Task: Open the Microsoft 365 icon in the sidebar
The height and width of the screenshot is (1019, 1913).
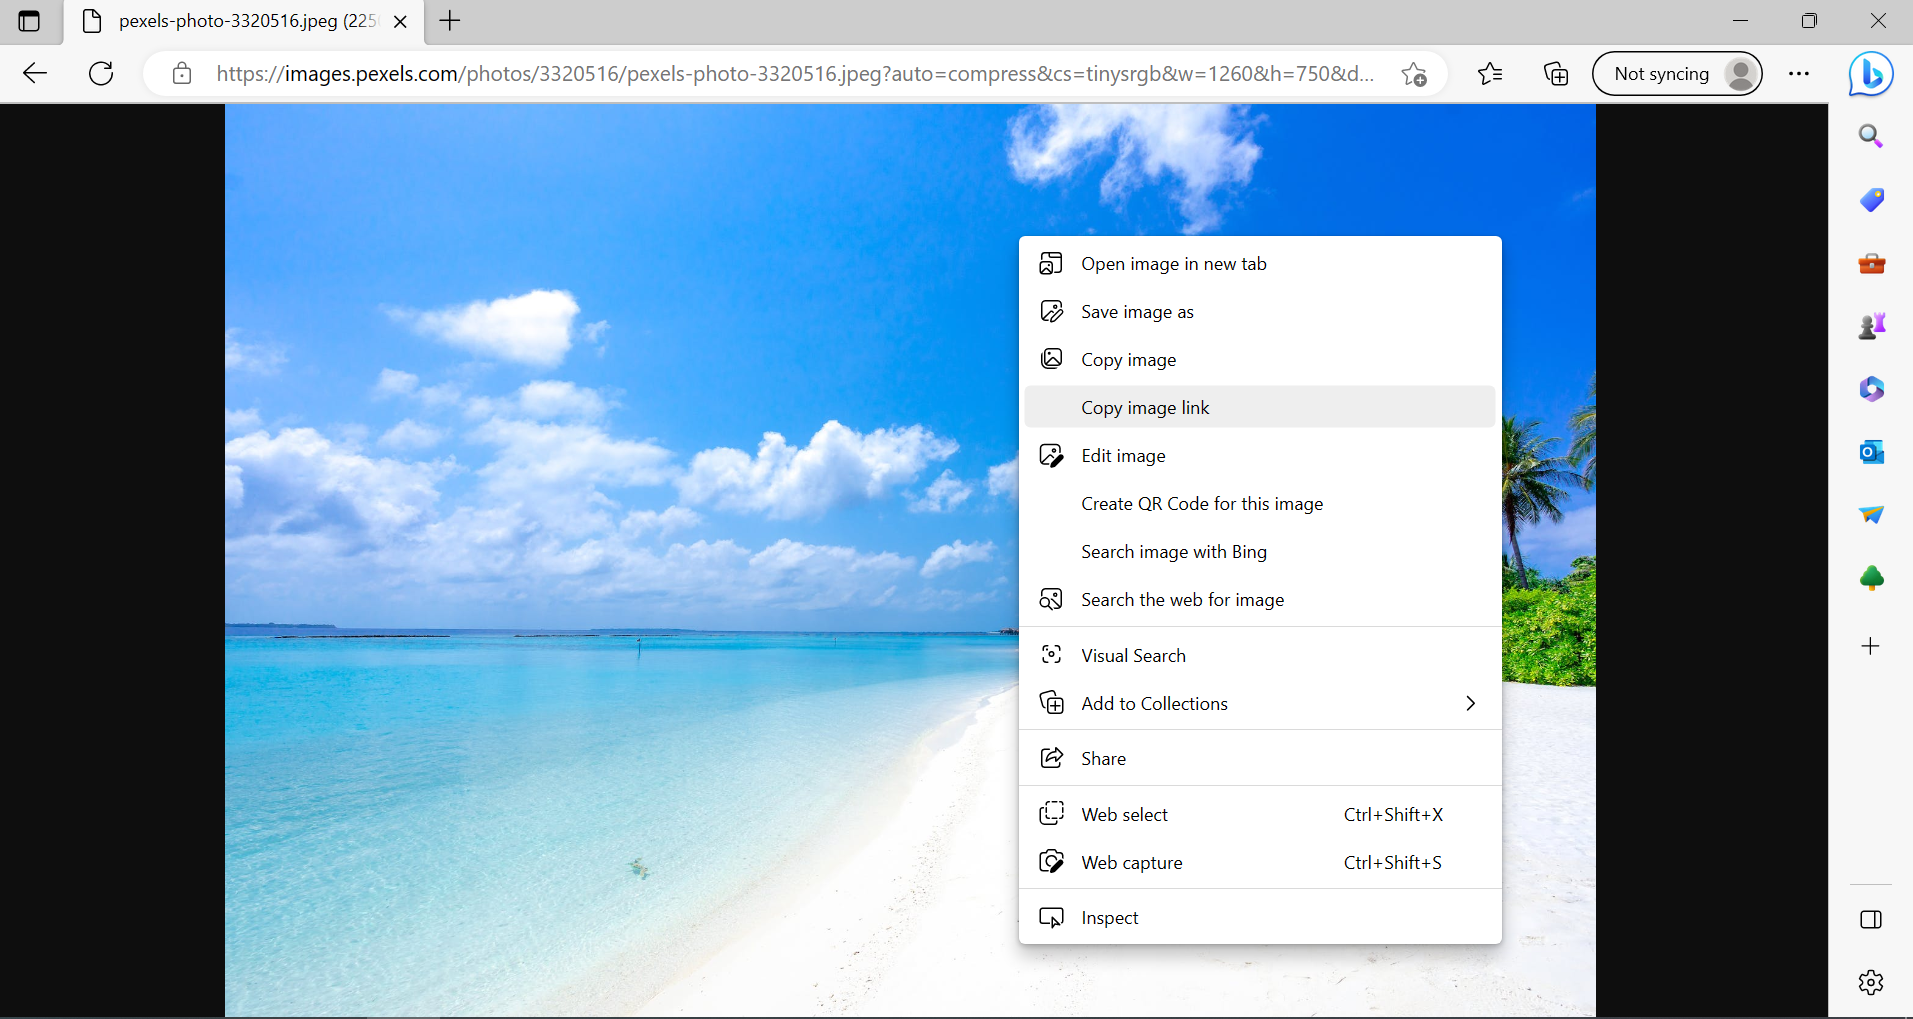Action: (x=1871, y=389)
